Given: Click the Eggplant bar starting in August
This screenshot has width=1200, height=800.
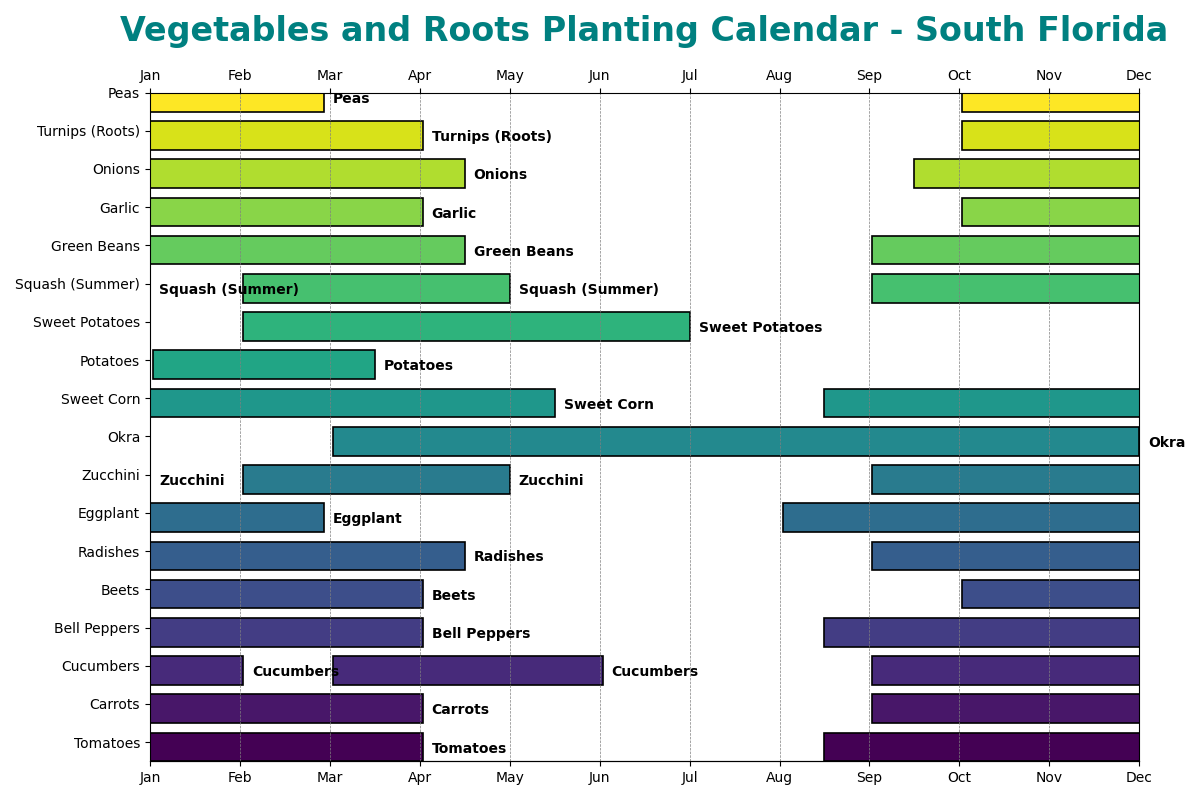Looking at the screenshot, I should pyautogui.click(x=960, y=517).
